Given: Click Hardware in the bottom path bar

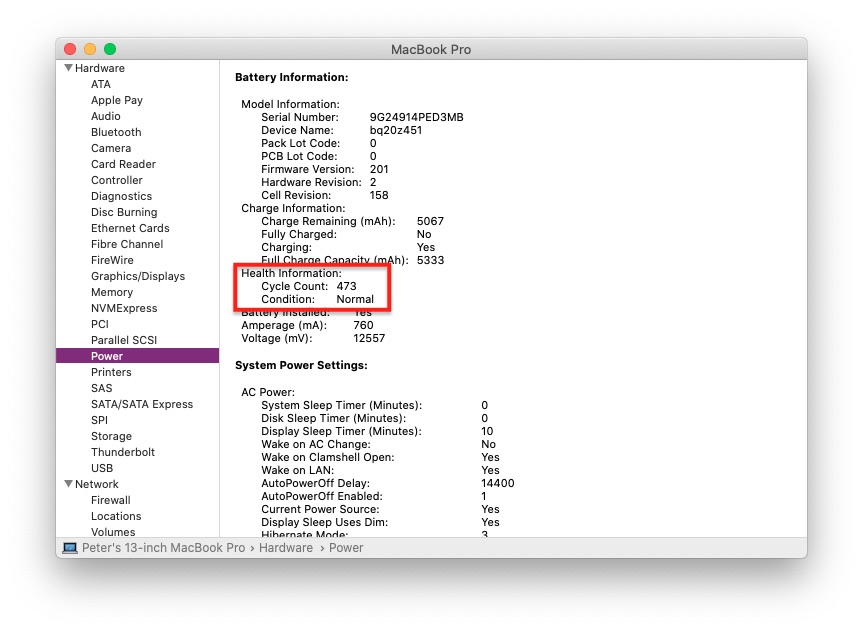Looking at the screenshot, I should (286, 548).
